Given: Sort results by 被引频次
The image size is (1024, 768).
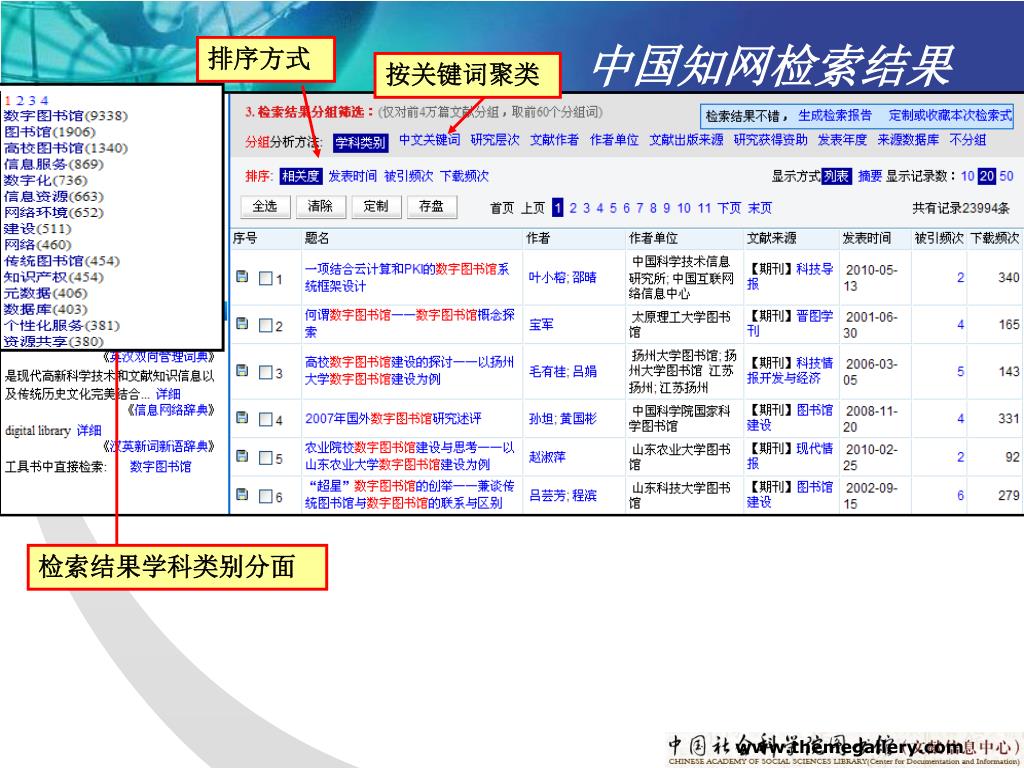Looking at the screenshot, I should (408, 176).
